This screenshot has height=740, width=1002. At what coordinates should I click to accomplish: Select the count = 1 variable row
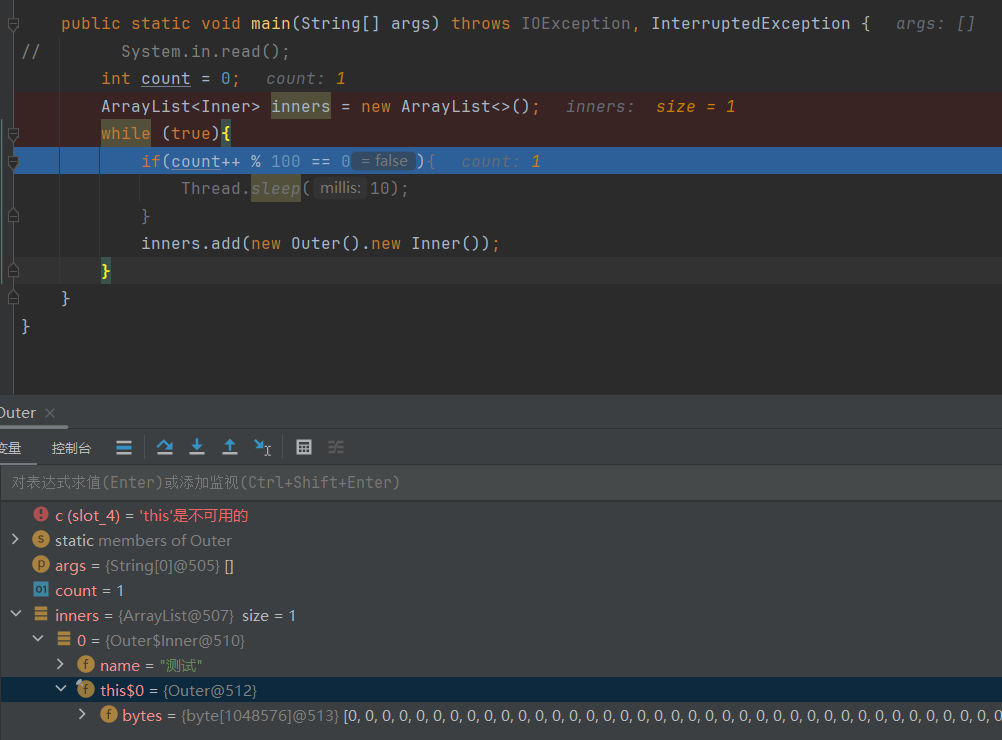pyautogui.click(x=501, y=590)
